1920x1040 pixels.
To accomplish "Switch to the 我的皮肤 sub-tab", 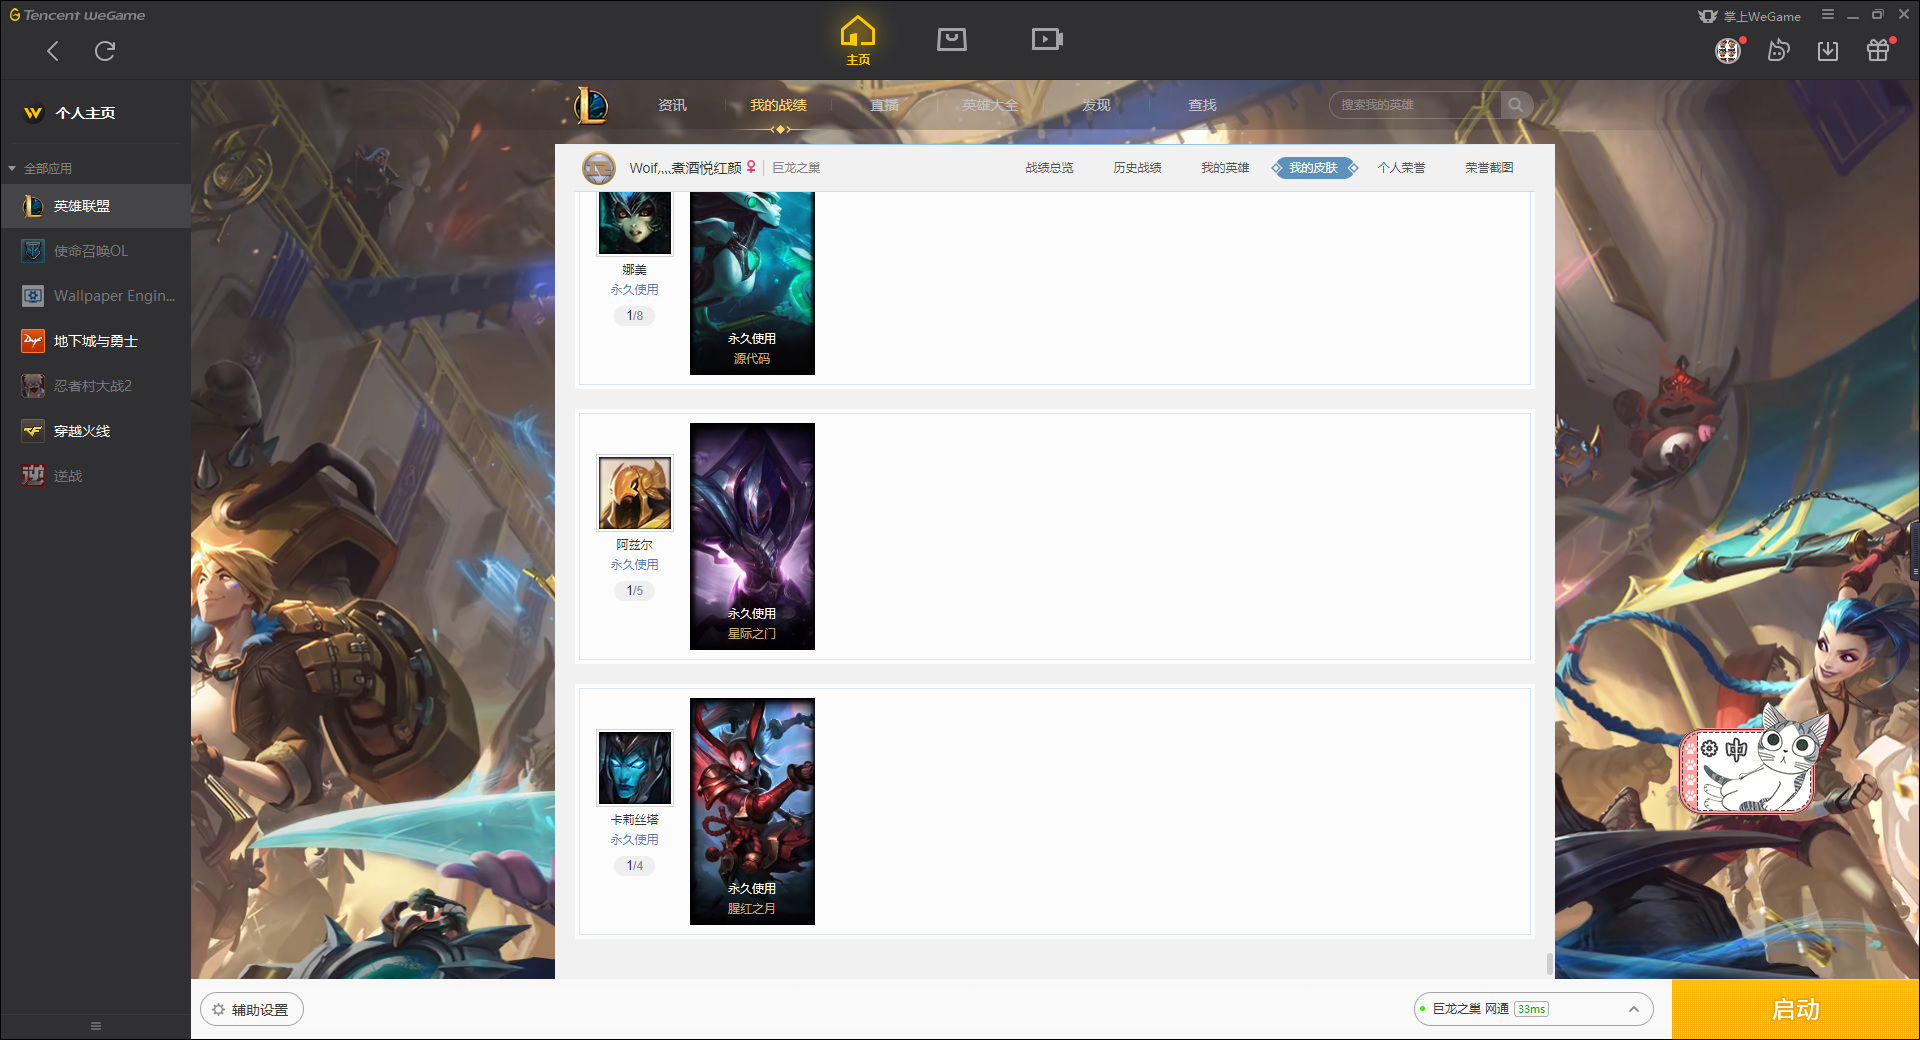I will pos(1314,168).
